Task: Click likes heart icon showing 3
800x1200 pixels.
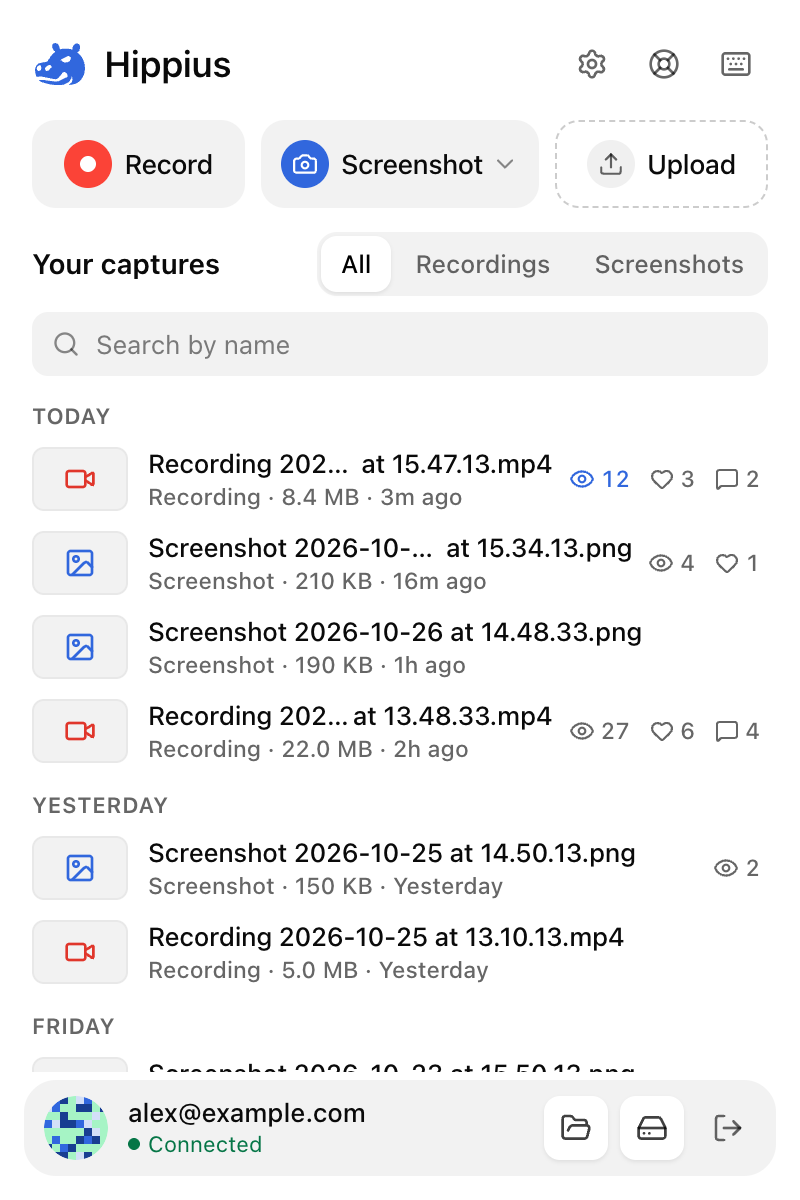Action: 661,480
